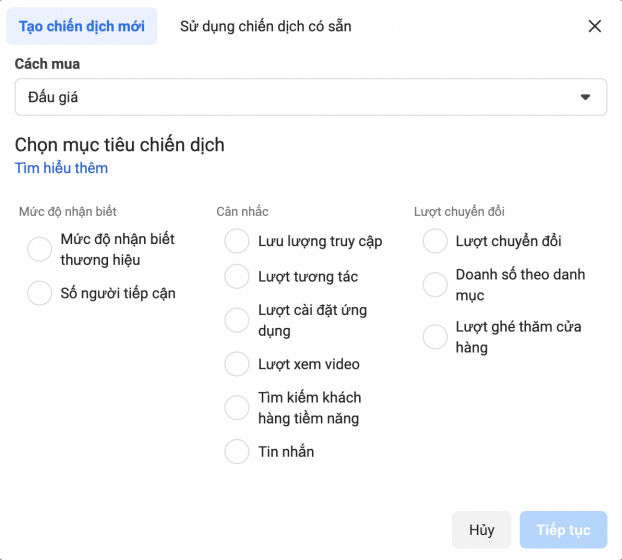Click the Tiếp tục continue button
Image resolution: width=622 pixels, height=560 pixels.
pyautogui.click(x=563, y=530)
